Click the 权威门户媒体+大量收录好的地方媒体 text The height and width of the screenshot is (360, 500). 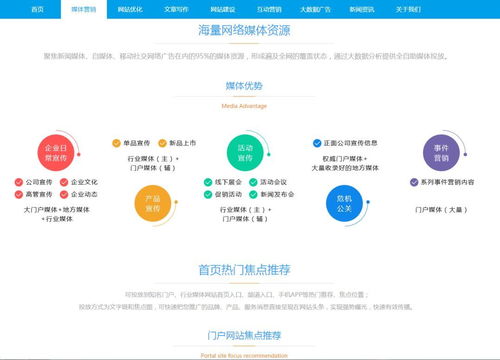(345, 163)
